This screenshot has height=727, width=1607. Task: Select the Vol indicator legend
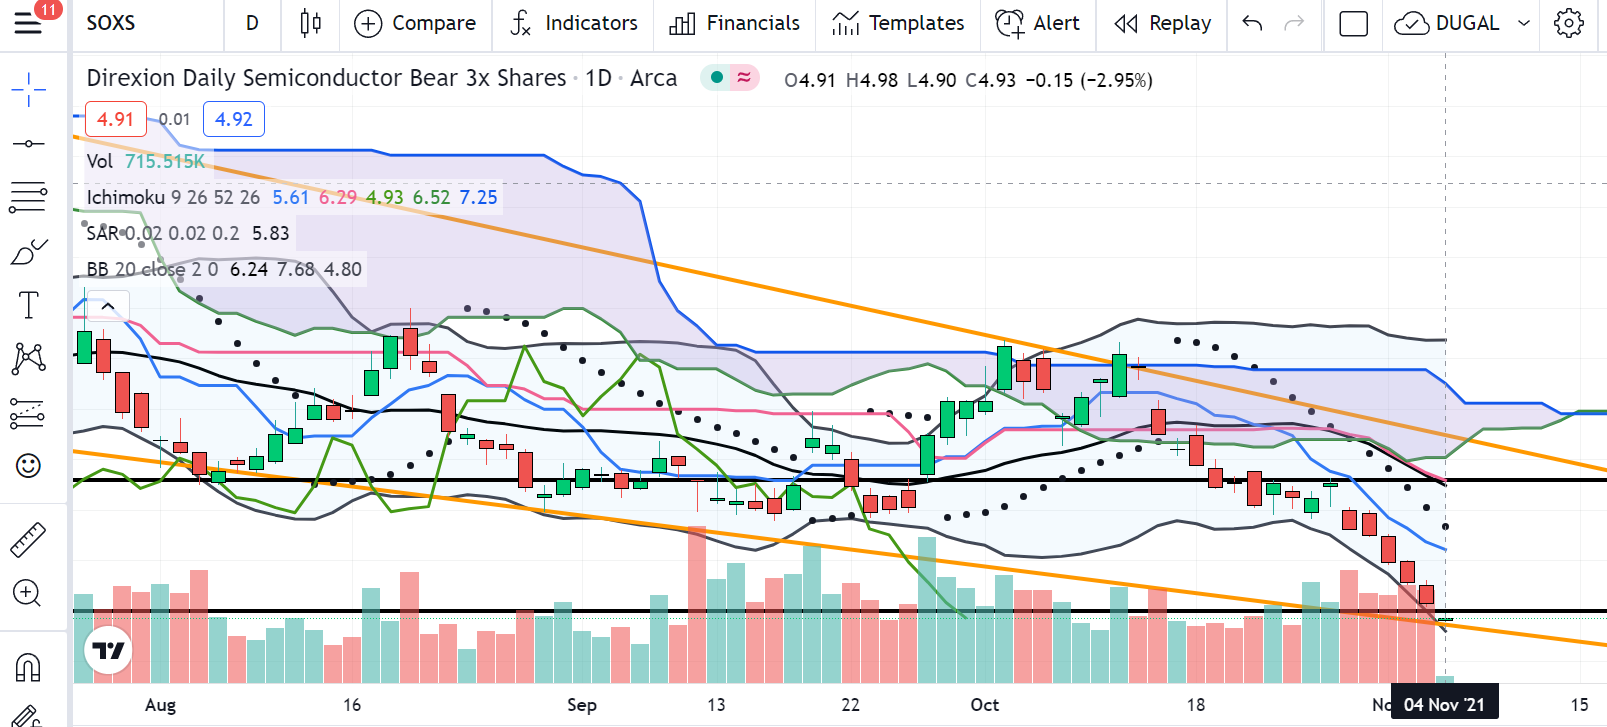click(x=100, y=161)
